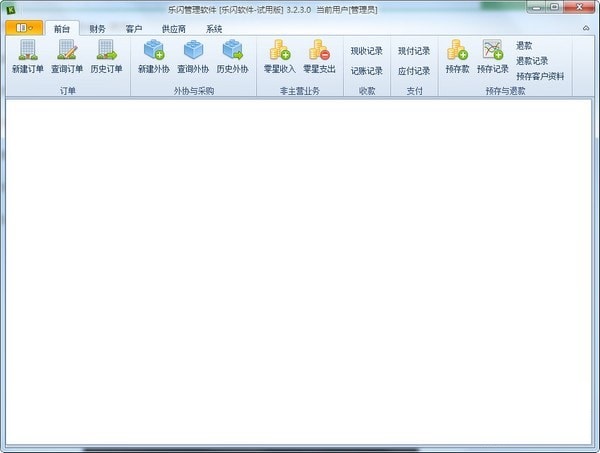Switch to the 财务 tab

[97, 29]
